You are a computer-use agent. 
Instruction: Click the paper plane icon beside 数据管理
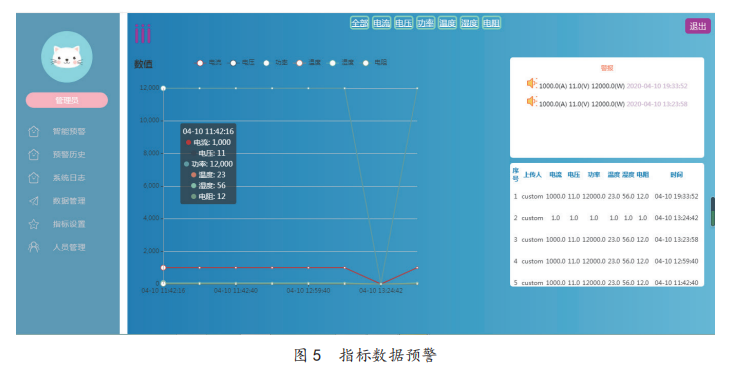[34, 201]
